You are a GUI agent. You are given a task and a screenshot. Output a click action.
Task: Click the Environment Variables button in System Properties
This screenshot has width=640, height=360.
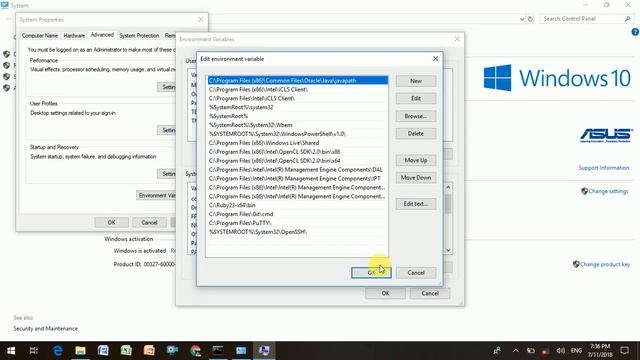pos(156,196)
